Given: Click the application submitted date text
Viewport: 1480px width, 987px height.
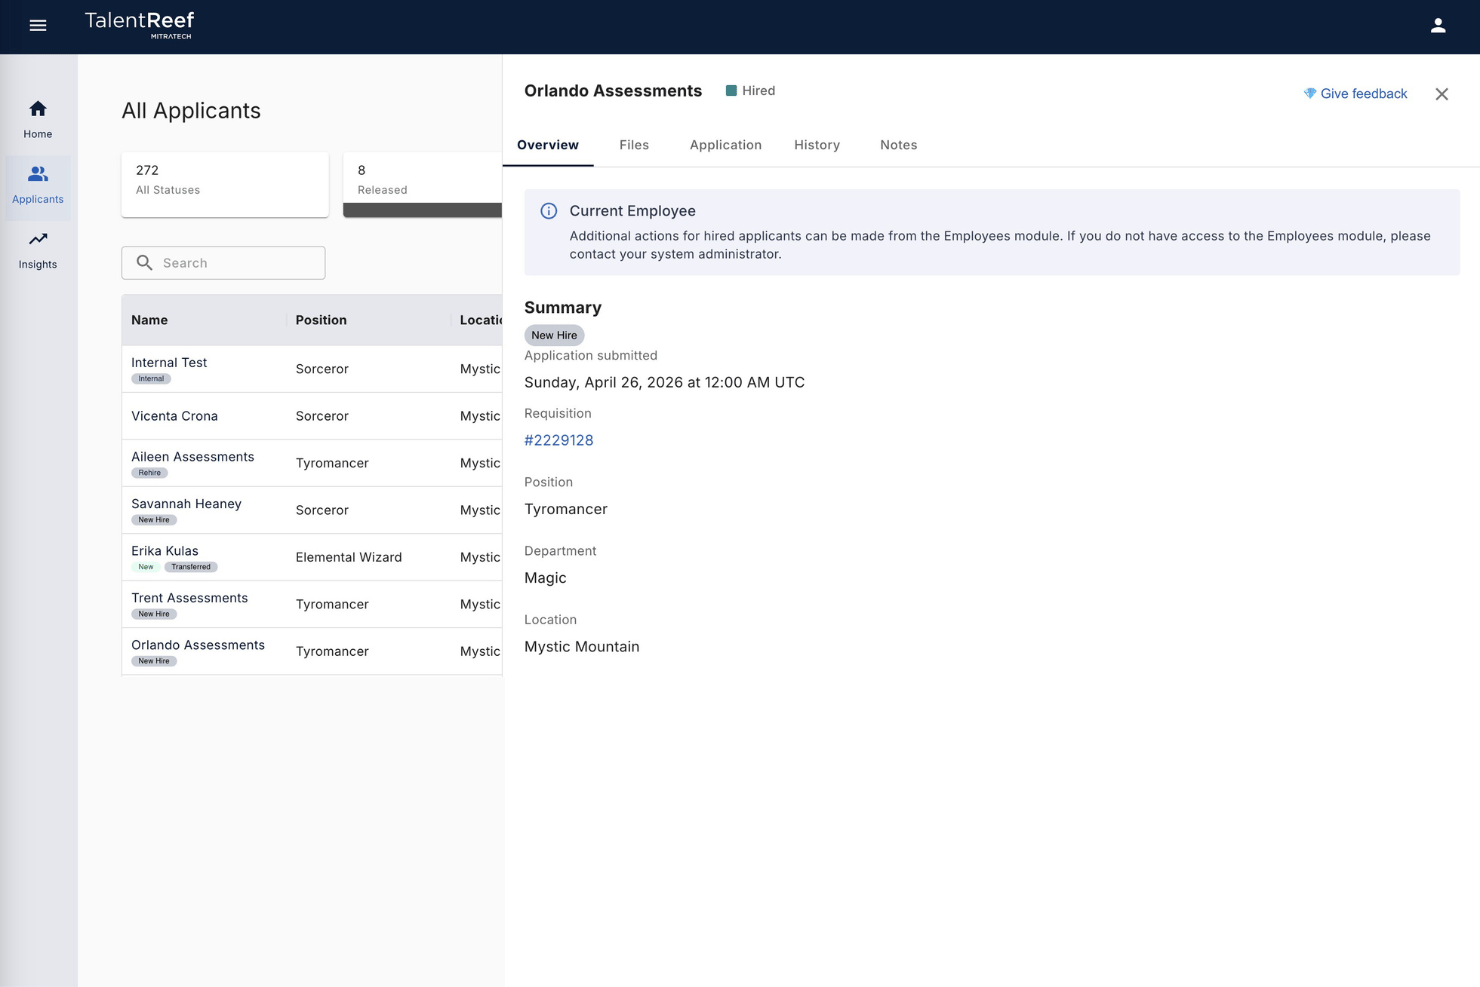Looking at the screenshot, I should [x=664, y=382].
